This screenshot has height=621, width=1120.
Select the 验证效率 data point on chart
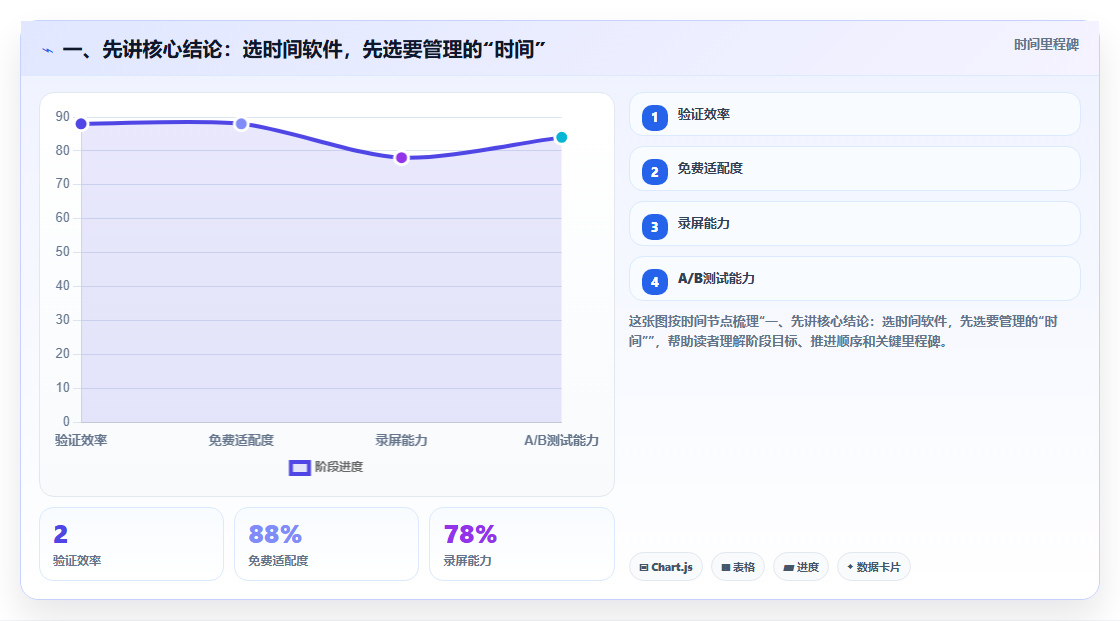point(81,124)
